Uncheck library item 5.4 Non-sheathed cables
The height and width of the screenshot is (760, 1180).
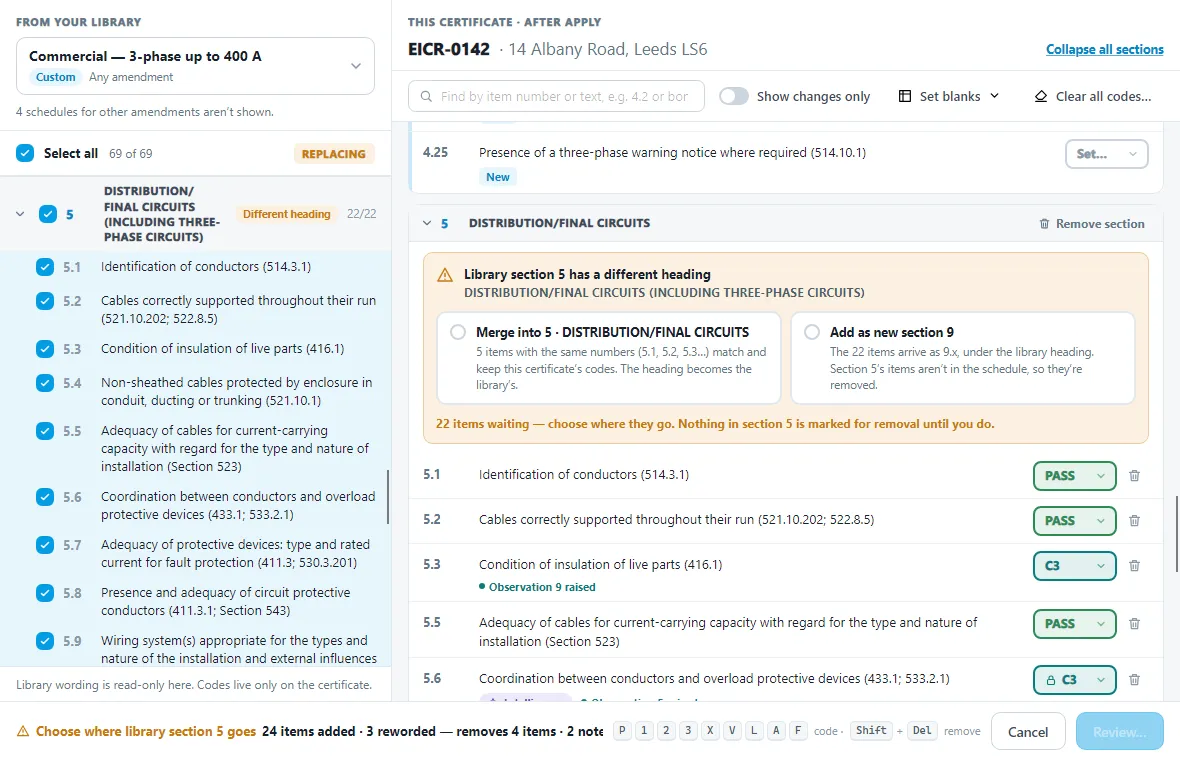[44, 383]
